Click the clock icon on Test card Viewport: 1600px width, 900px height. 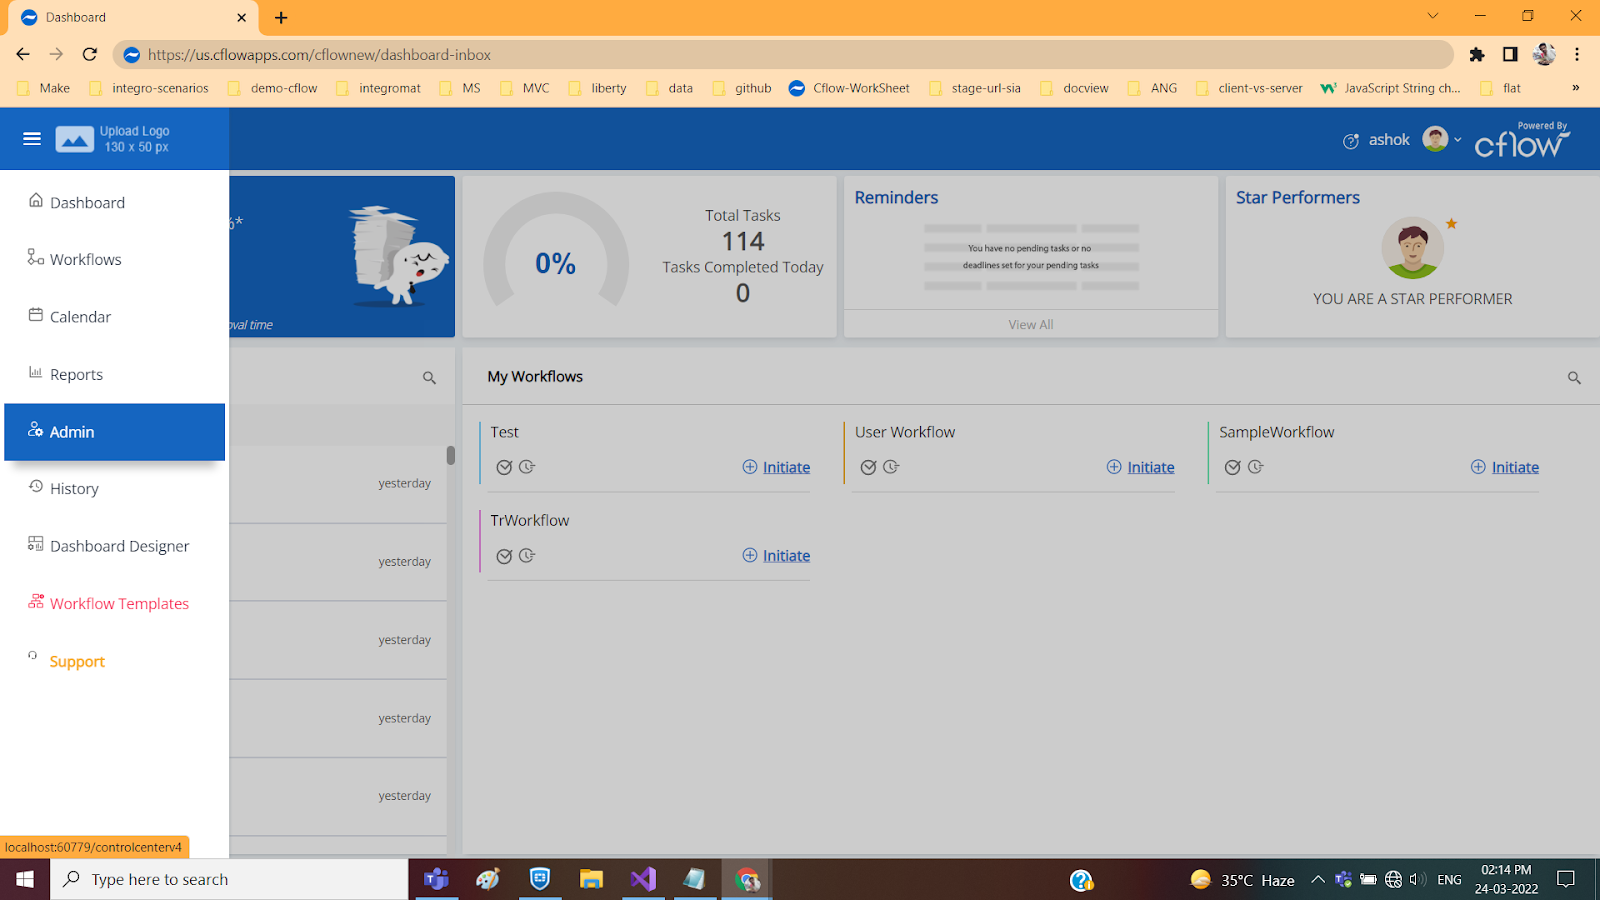[x=527, y=467]
